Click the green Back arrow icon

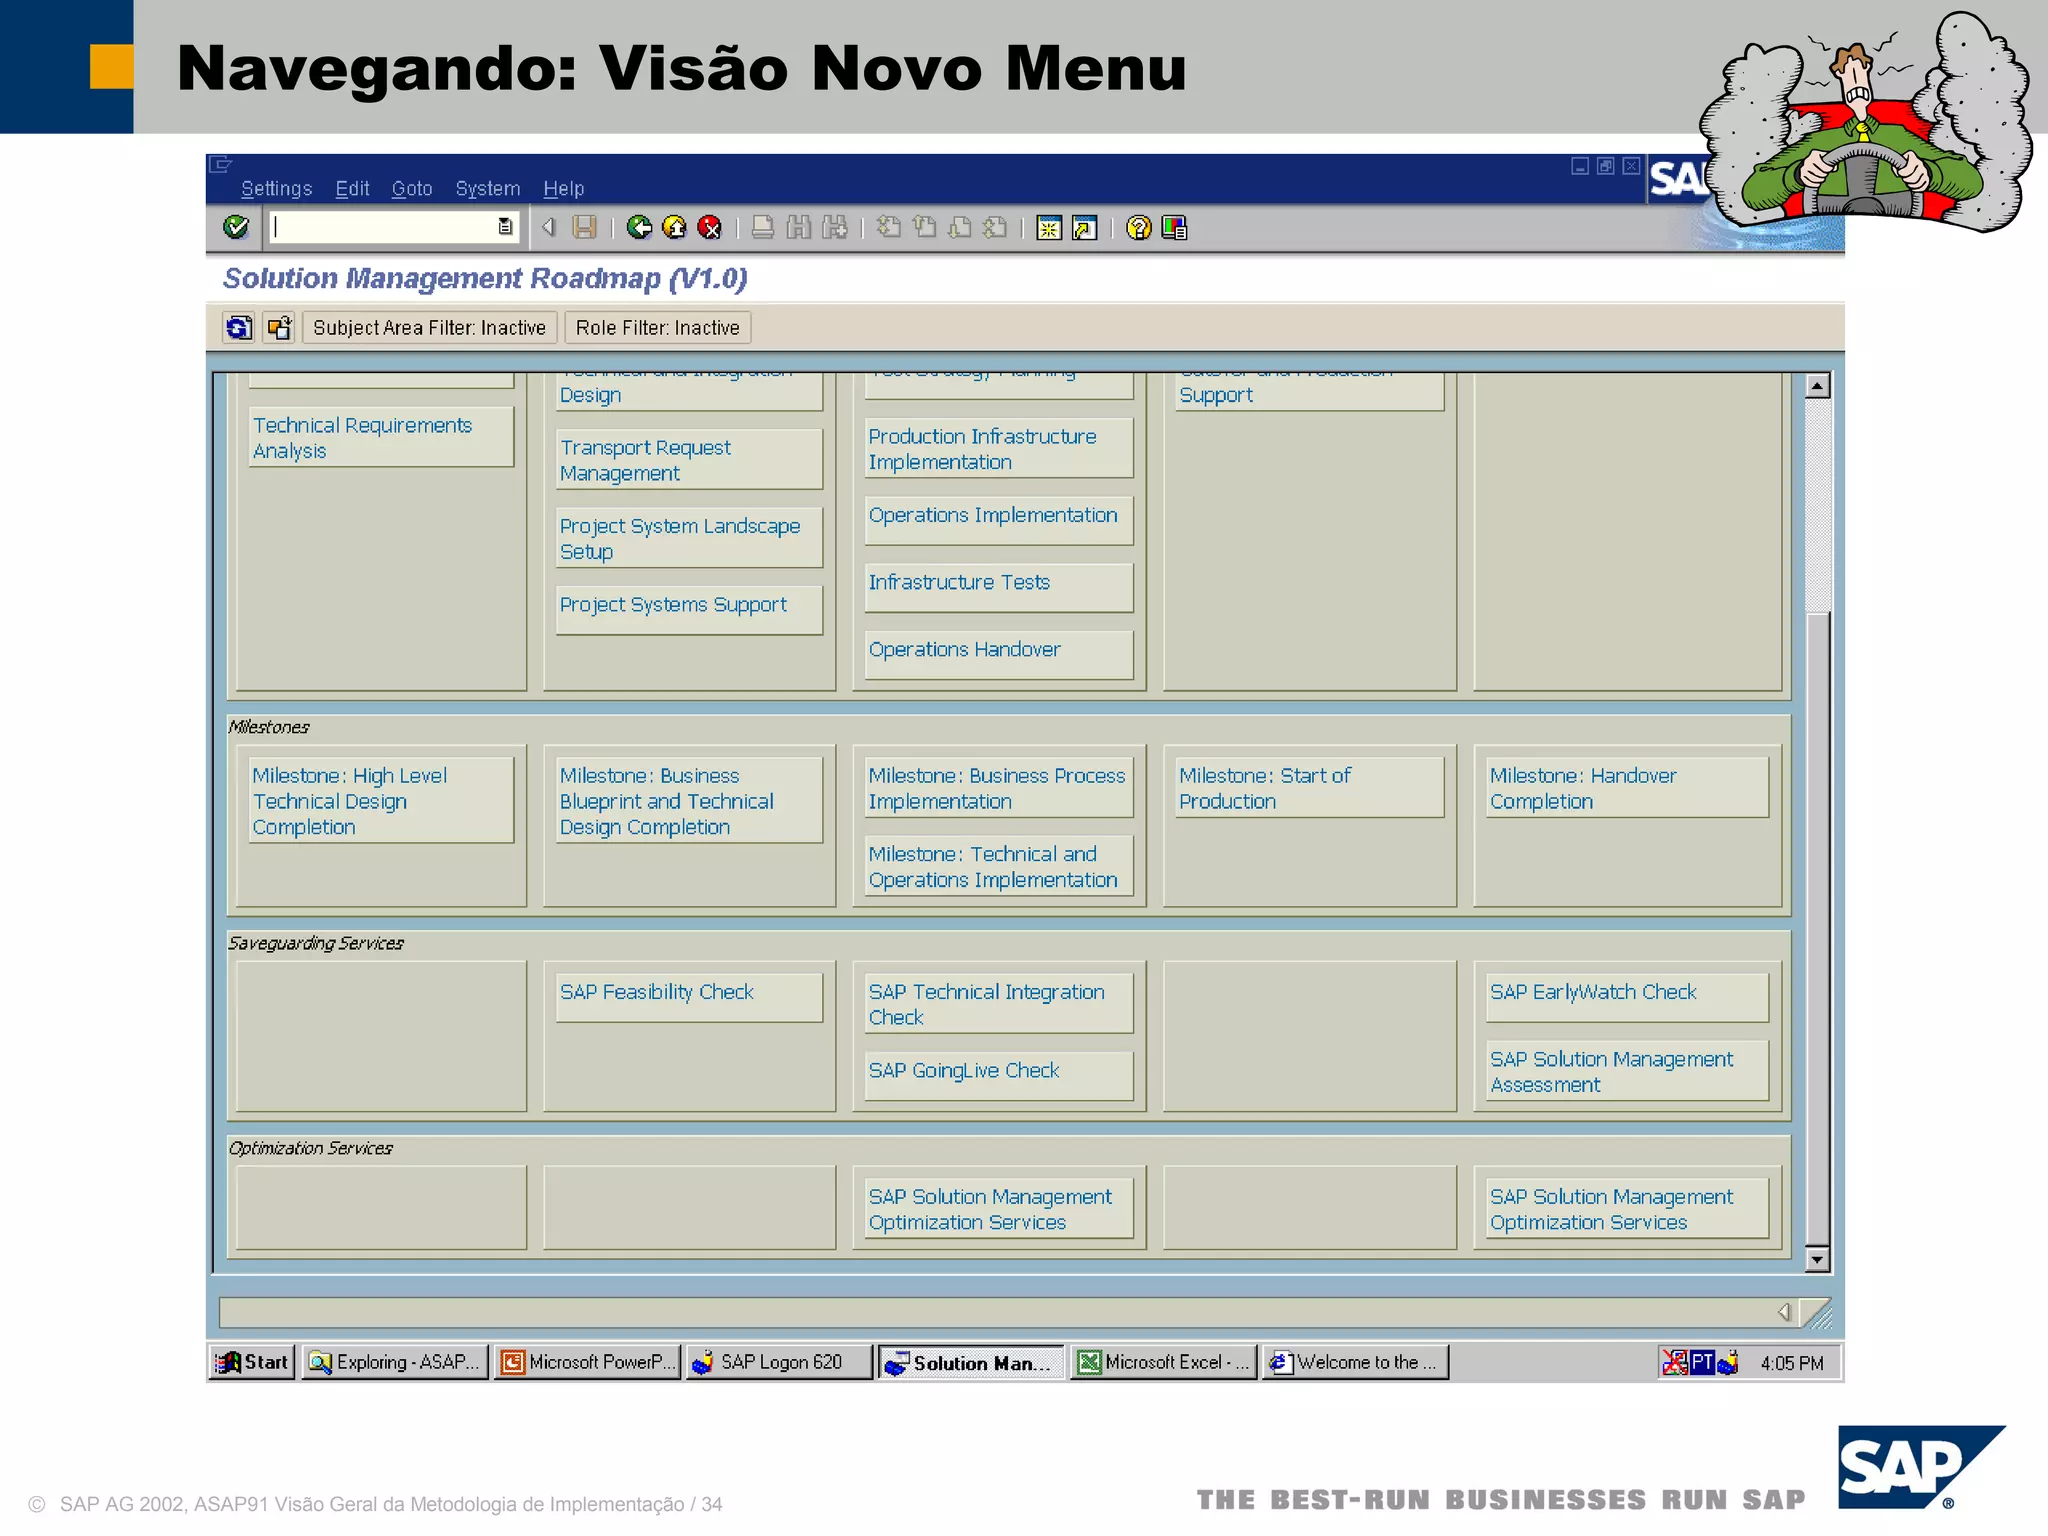(639, 228)
